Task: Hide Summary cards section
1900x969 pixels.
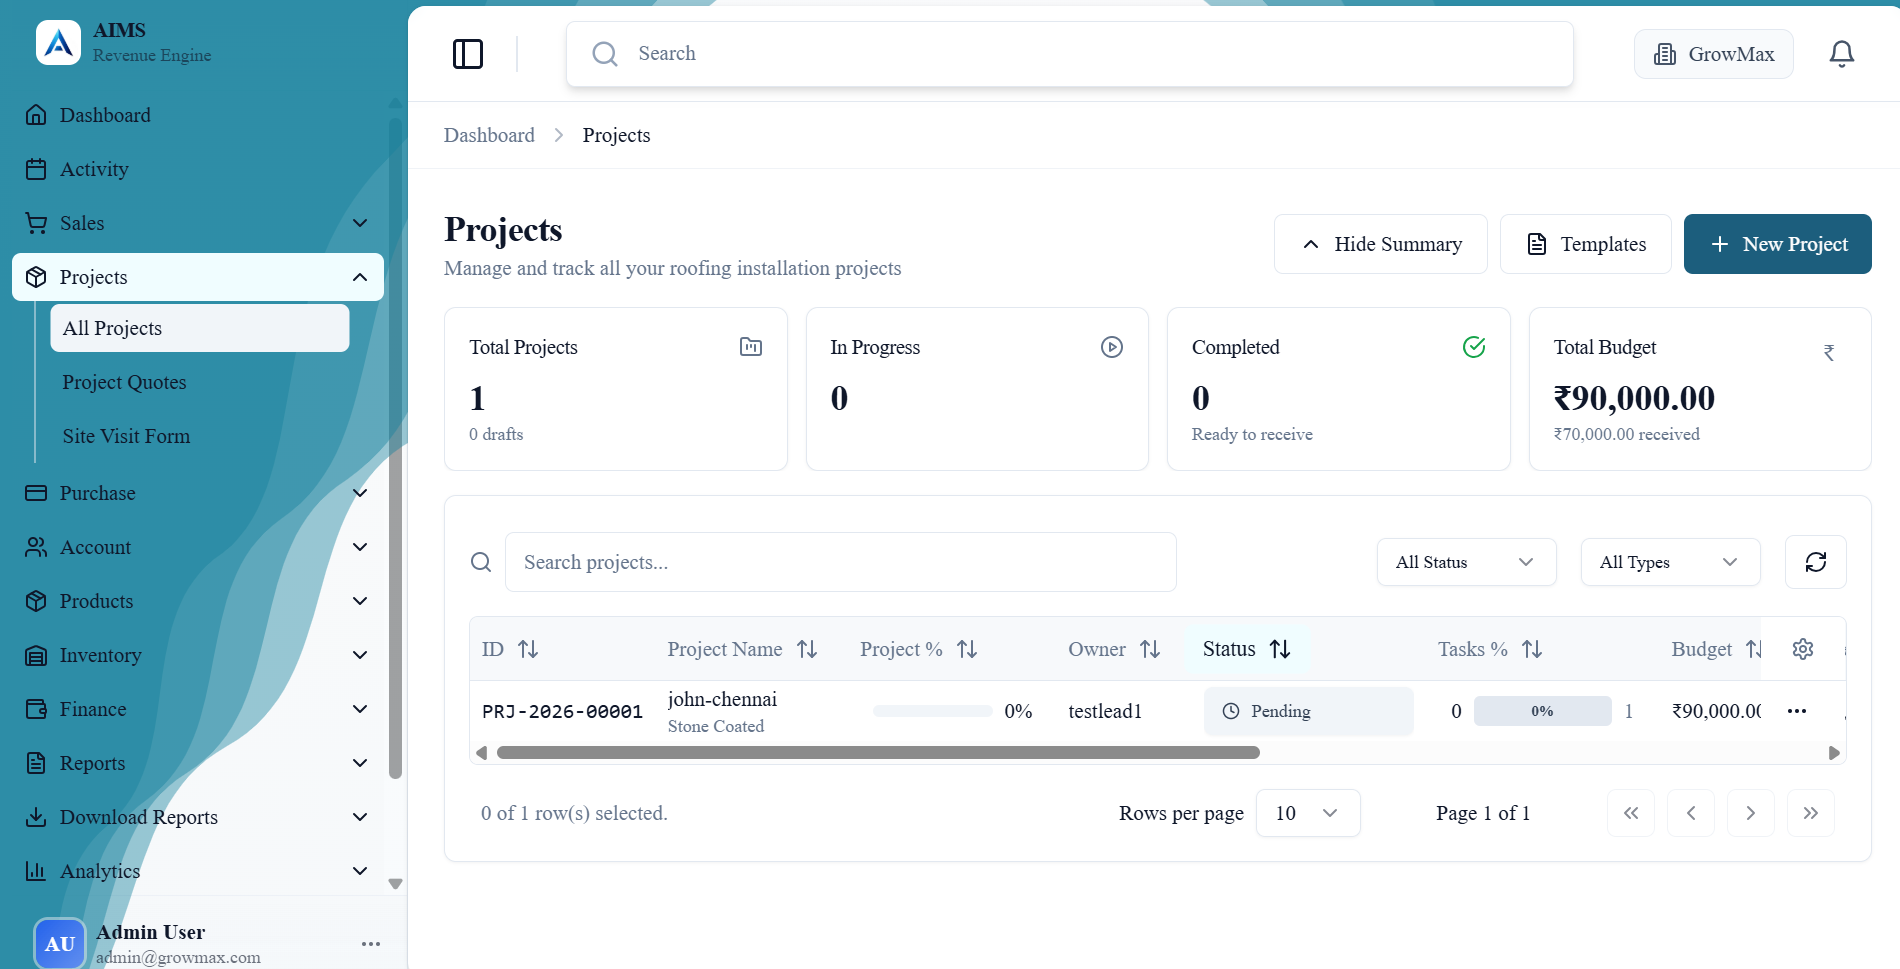Action: (1380, 244)
